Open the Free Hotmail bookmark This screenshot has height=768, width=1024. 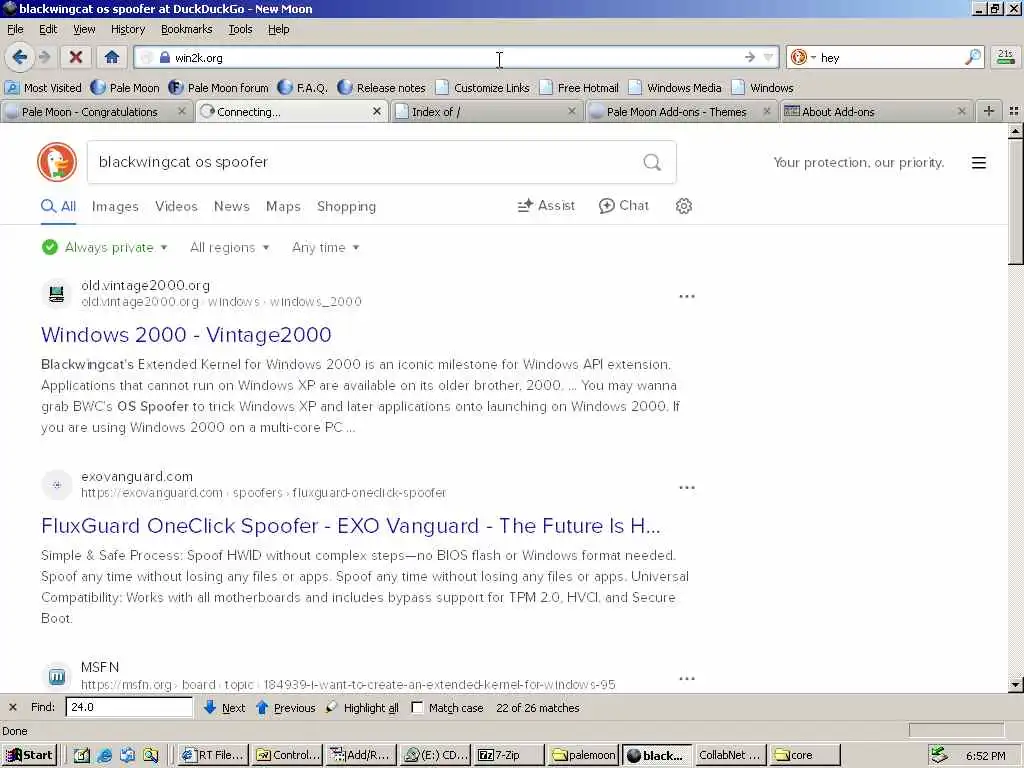point(579,88)
